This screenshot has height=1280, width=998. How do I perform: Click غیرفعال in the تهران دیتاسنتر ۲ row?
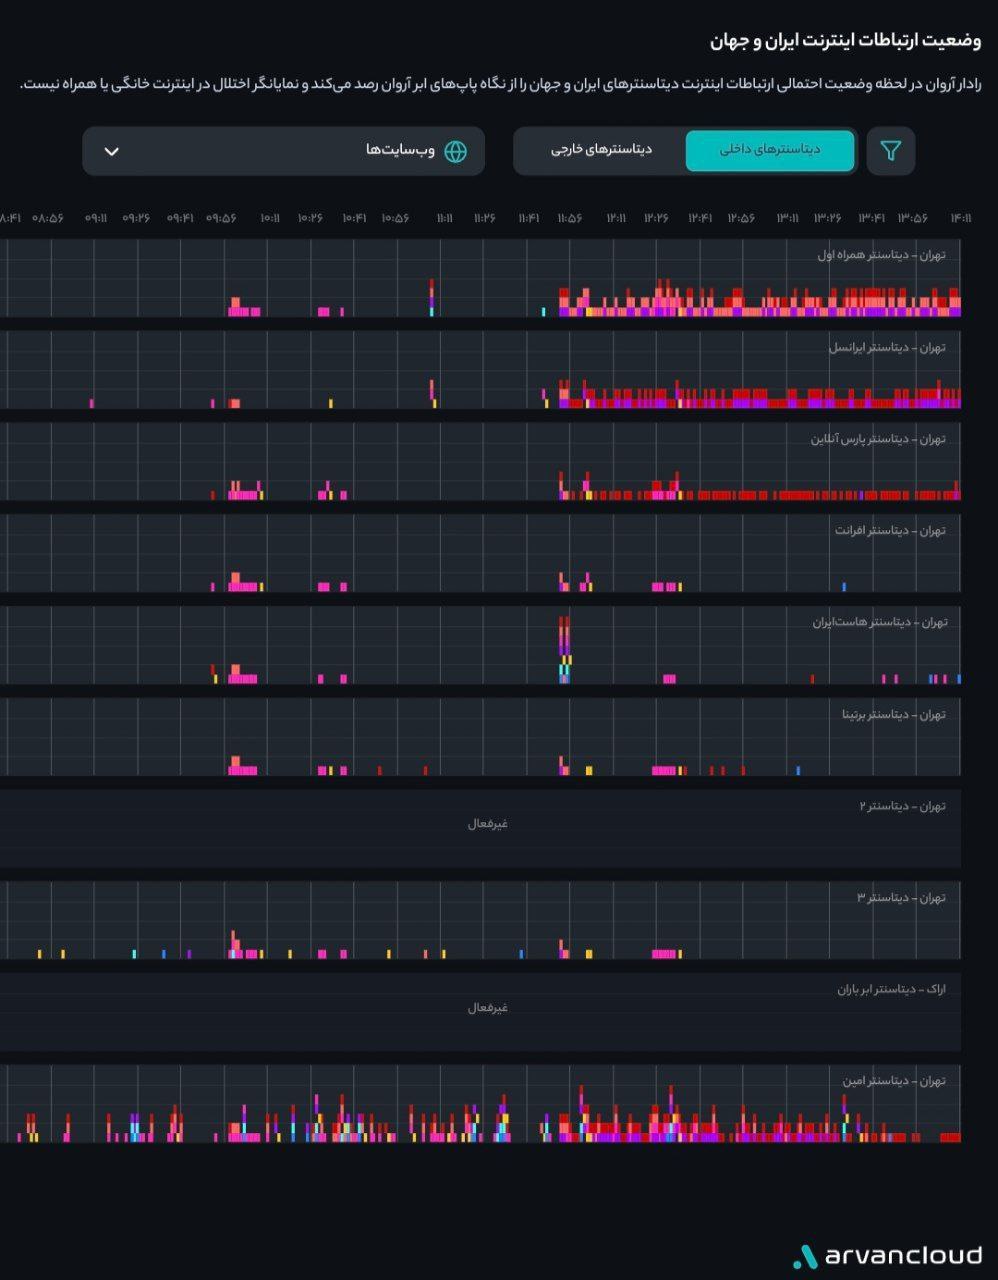(487, 824)
